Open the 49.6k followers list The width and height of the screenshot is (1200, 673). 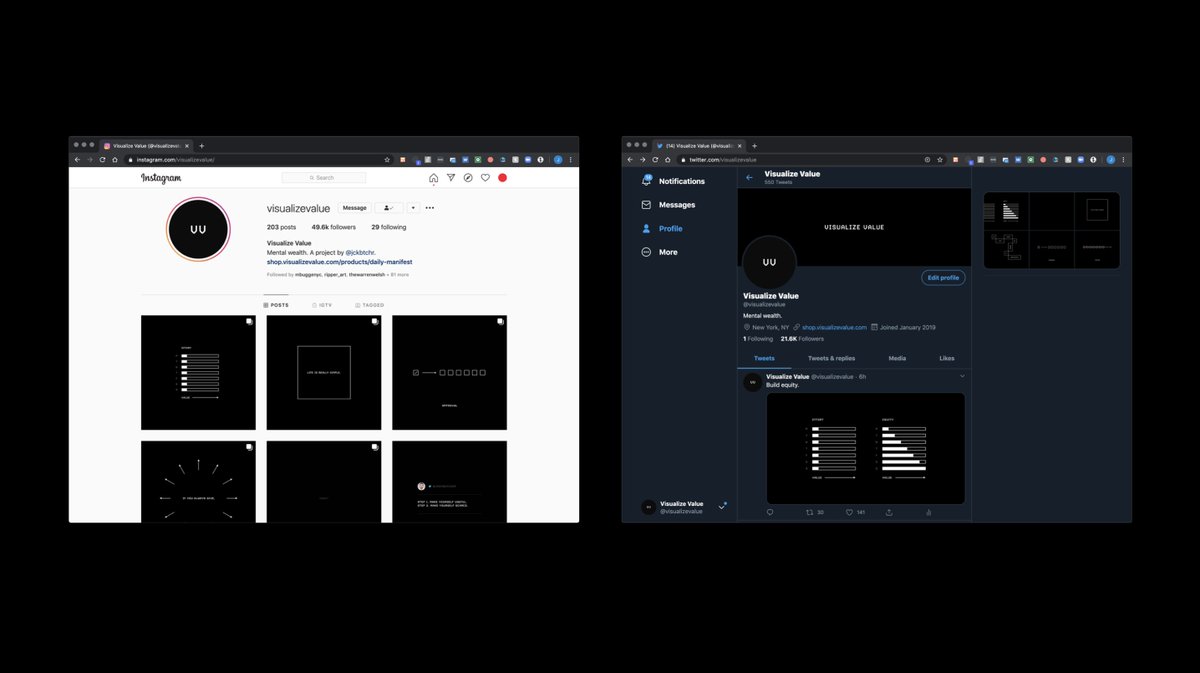[x=334, y=227]
